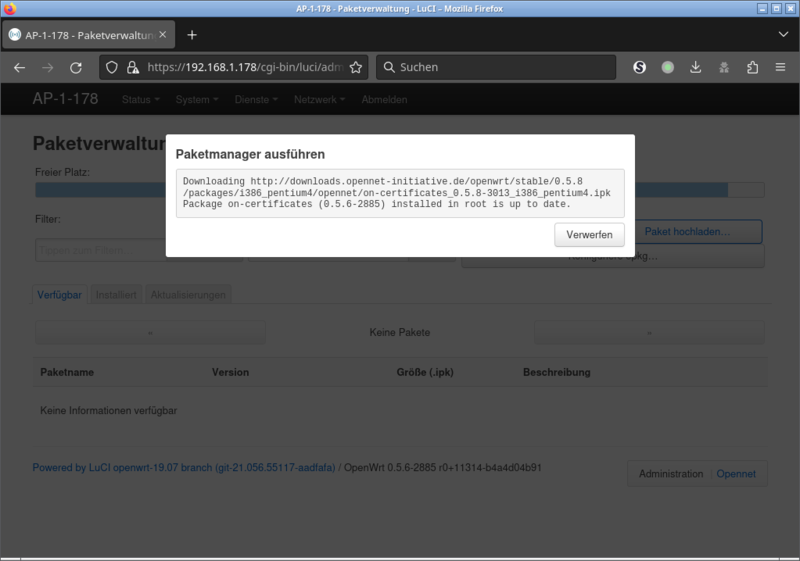Go back with browser back arrow
Image resolution: width=800 pixels, height=561 pixels.
19,67
